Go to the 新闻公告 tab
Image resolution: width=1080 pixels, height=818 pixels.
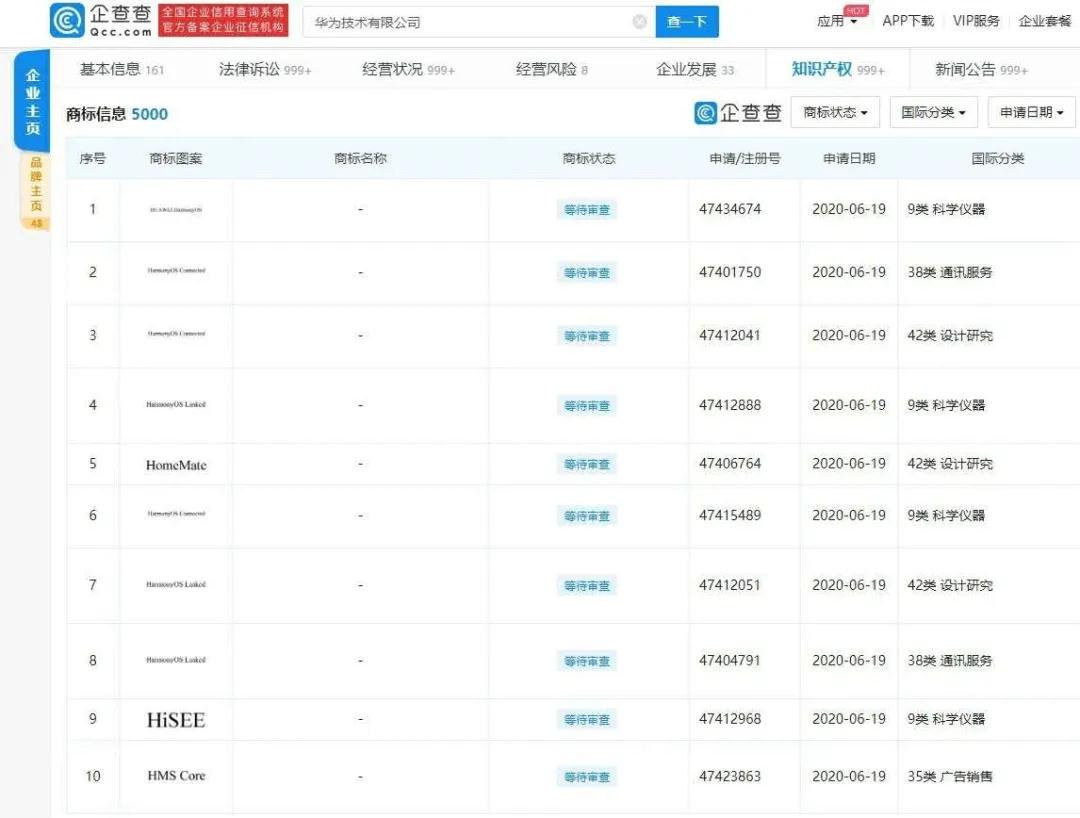tap(980, 70)
